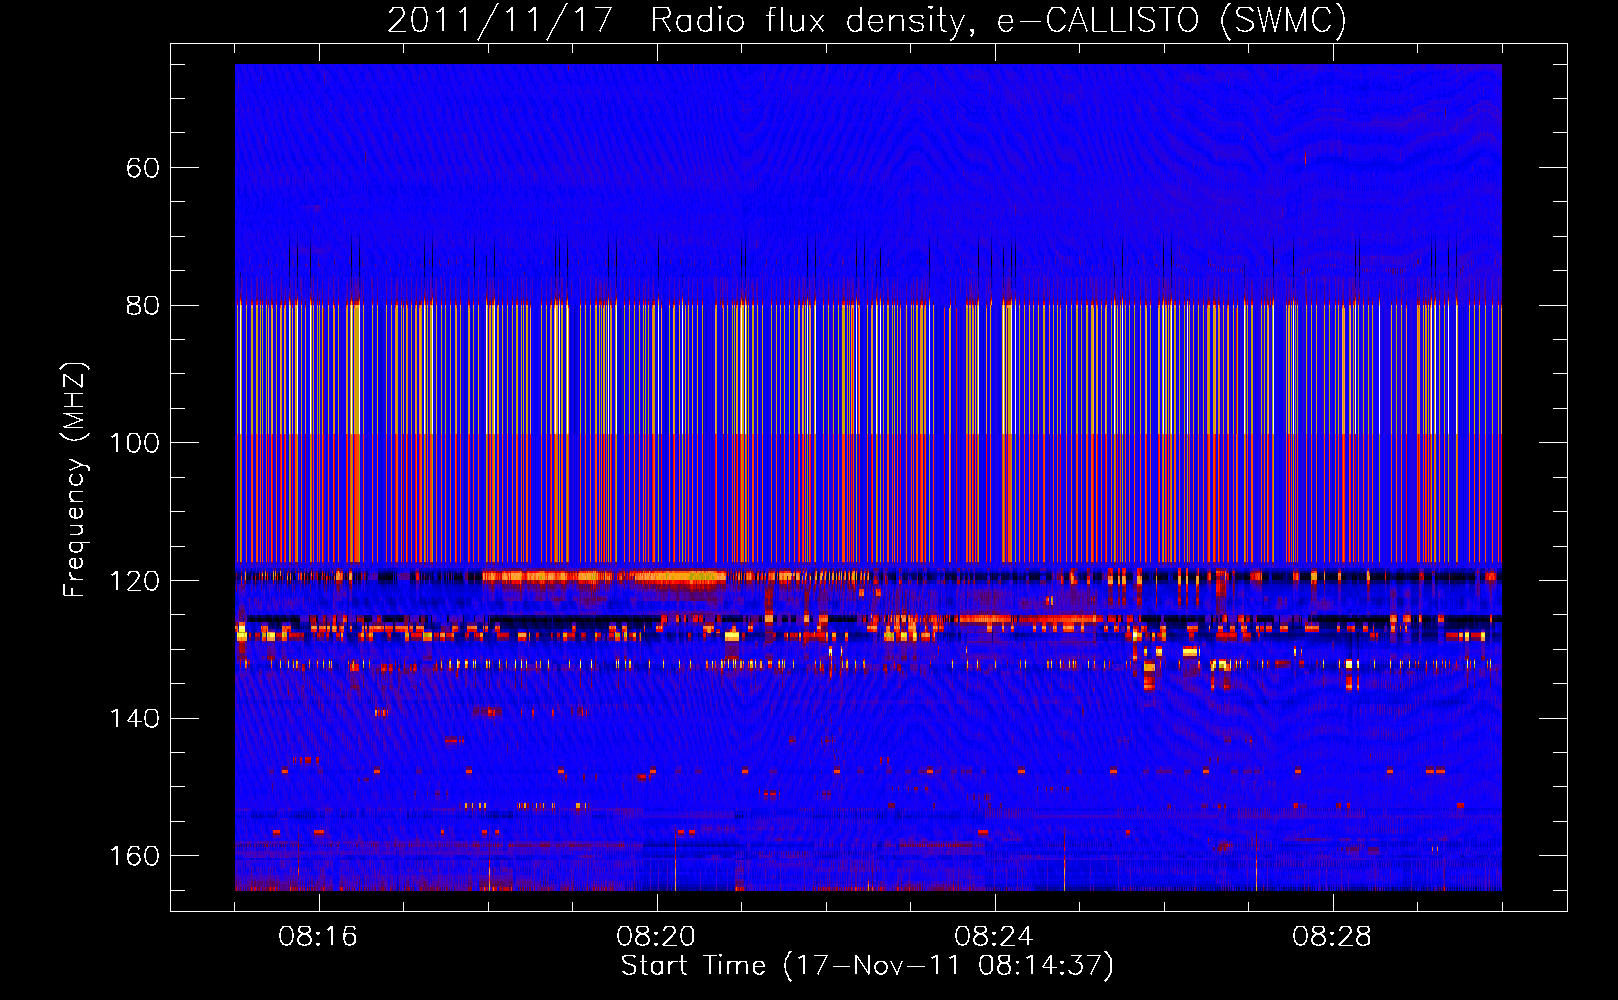
Task: Click the 08:28 time tick label
Action: point(1332,937)
